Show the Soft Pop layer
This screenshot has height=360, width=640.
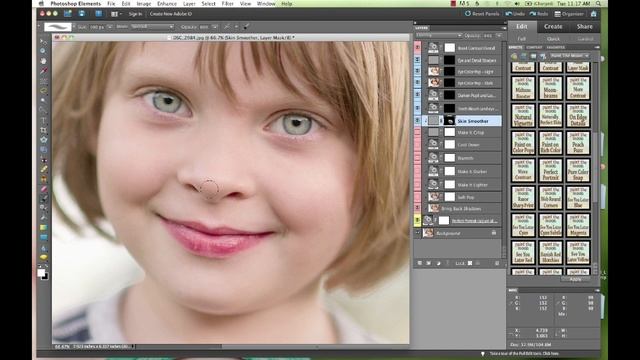click(x=418, y=197)
